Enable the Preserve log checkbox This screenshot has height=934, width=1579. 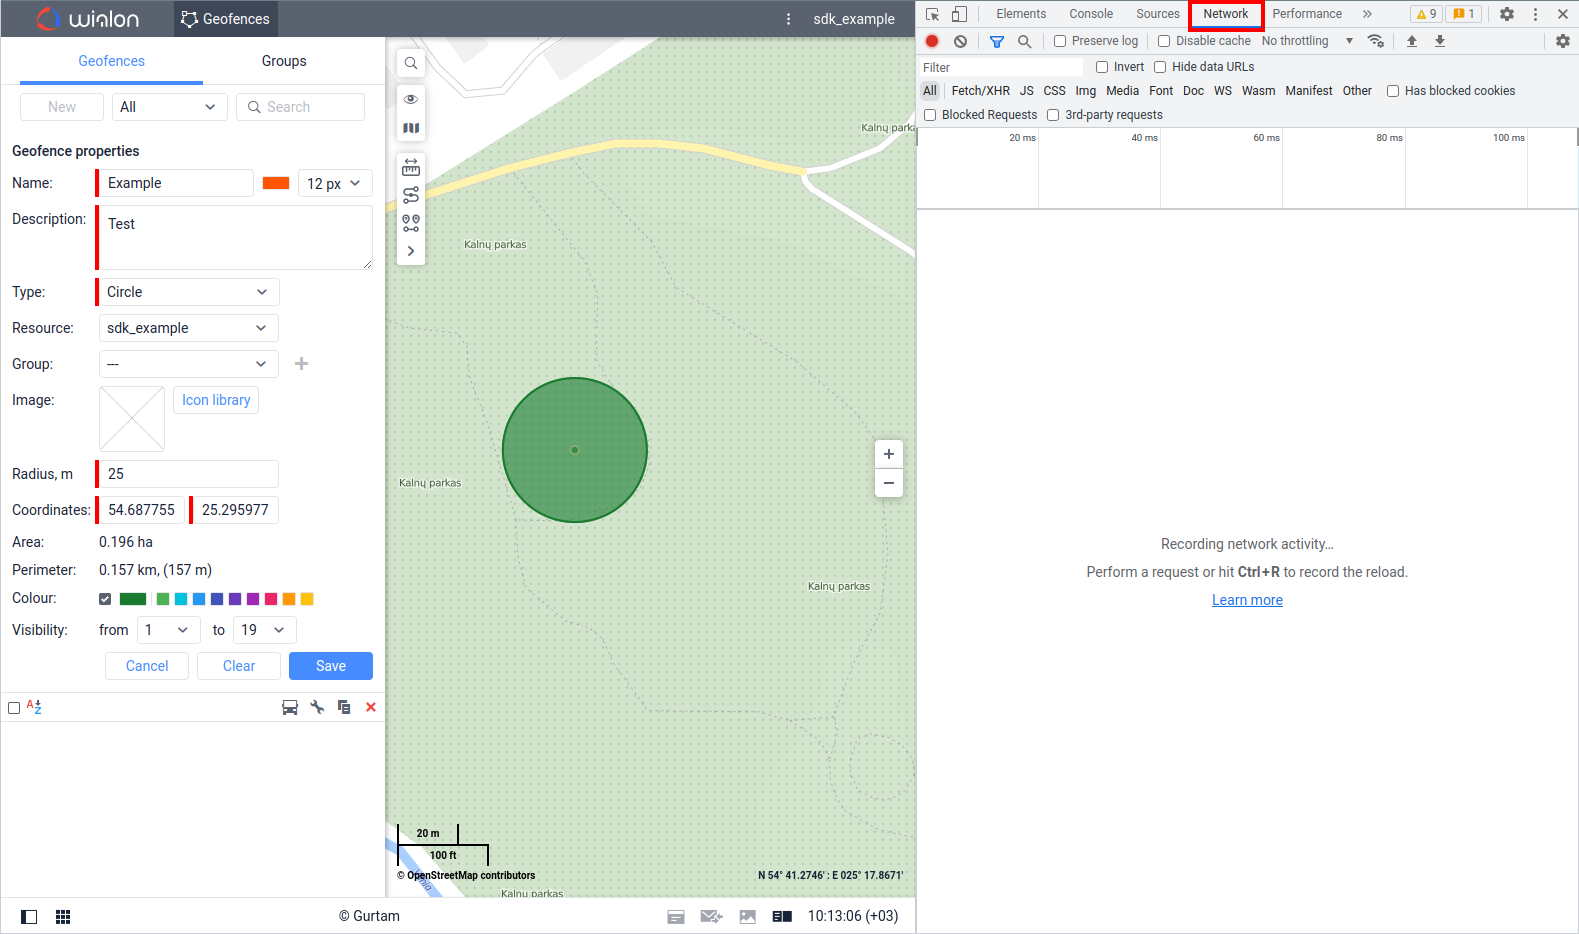pyautogui.click(x=1060, y=41)
